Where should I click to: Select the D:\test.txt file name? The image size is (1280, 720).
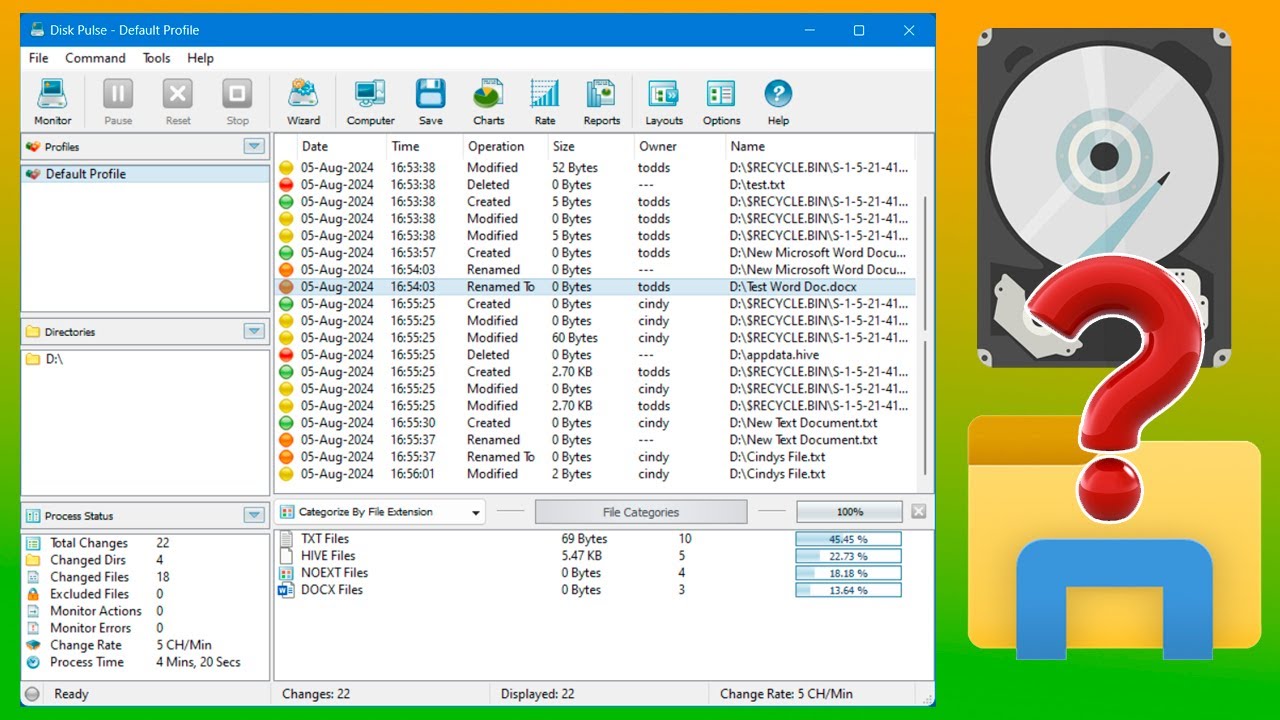[x=757, y=185]
